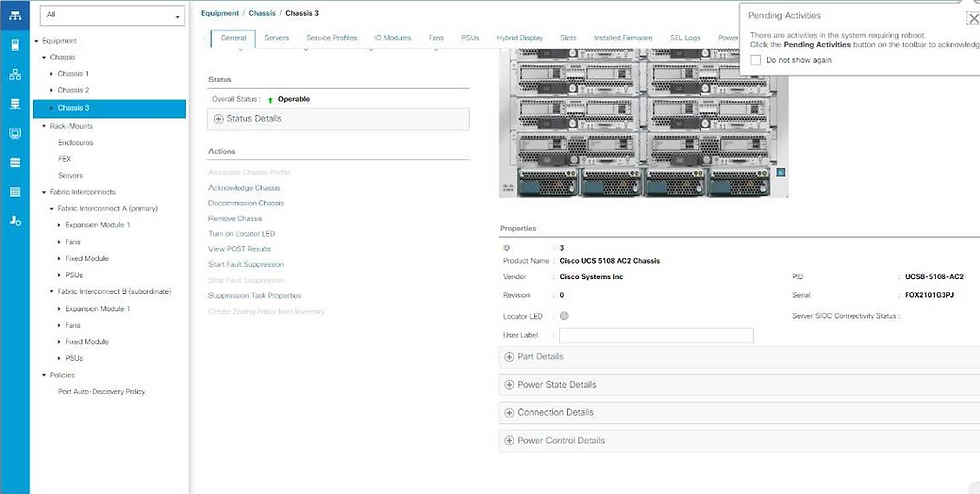Switch to the Installed Firmware tab
This screenshot has width=980, height=494.
tap(623, 38)
